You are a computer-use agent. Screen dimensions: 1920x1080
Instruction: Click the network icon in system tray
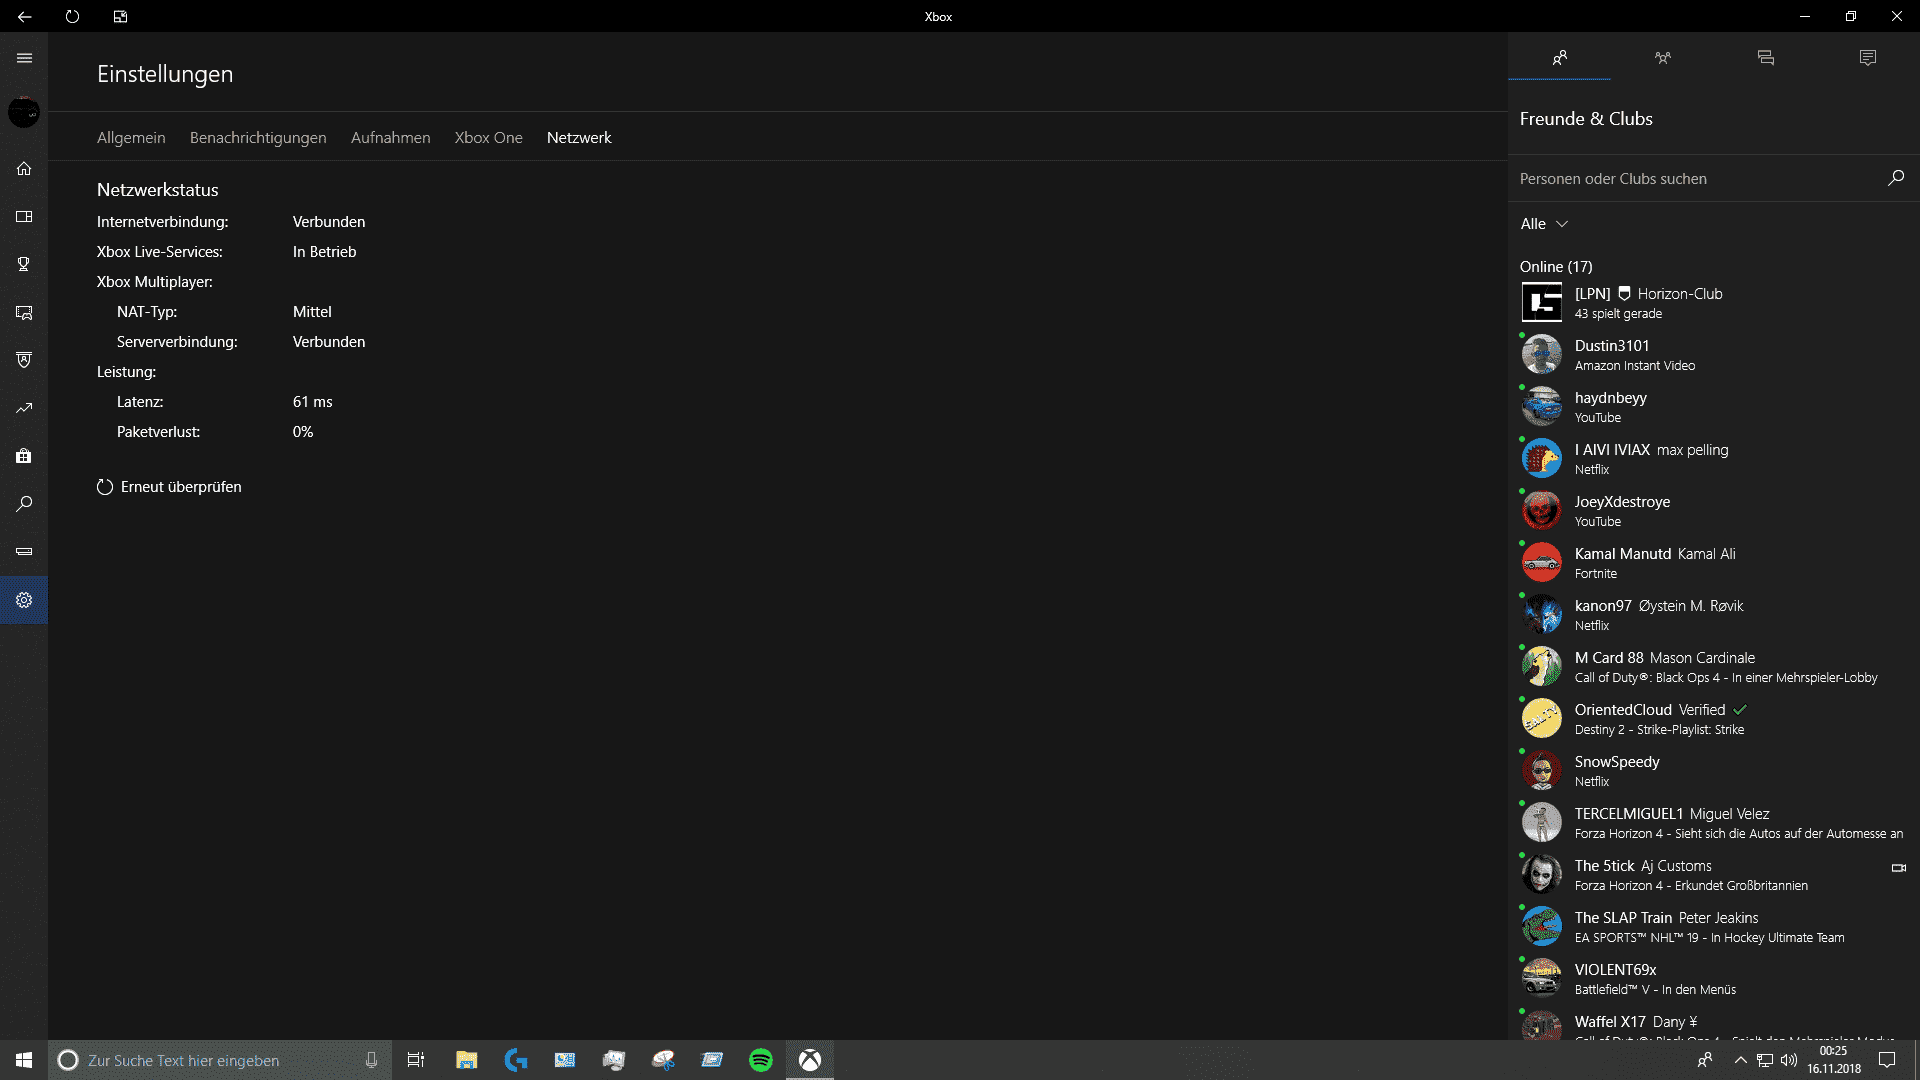click(x=1765, y=1060)
